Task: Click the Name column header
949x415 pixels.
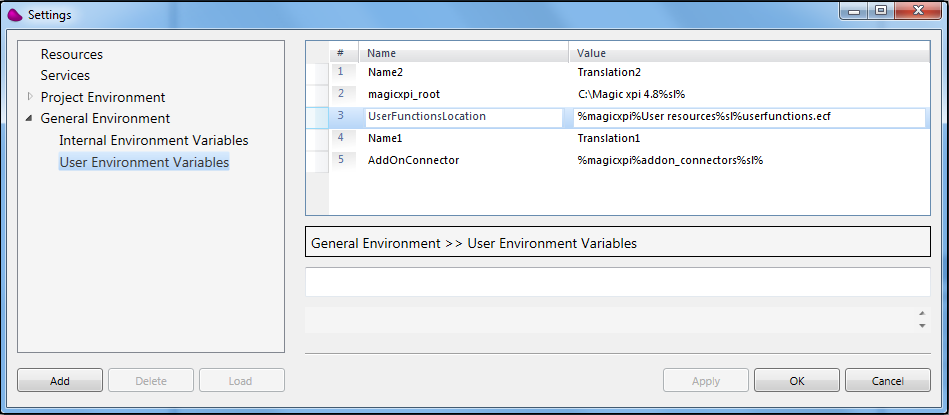Action: tap(463, 53)
